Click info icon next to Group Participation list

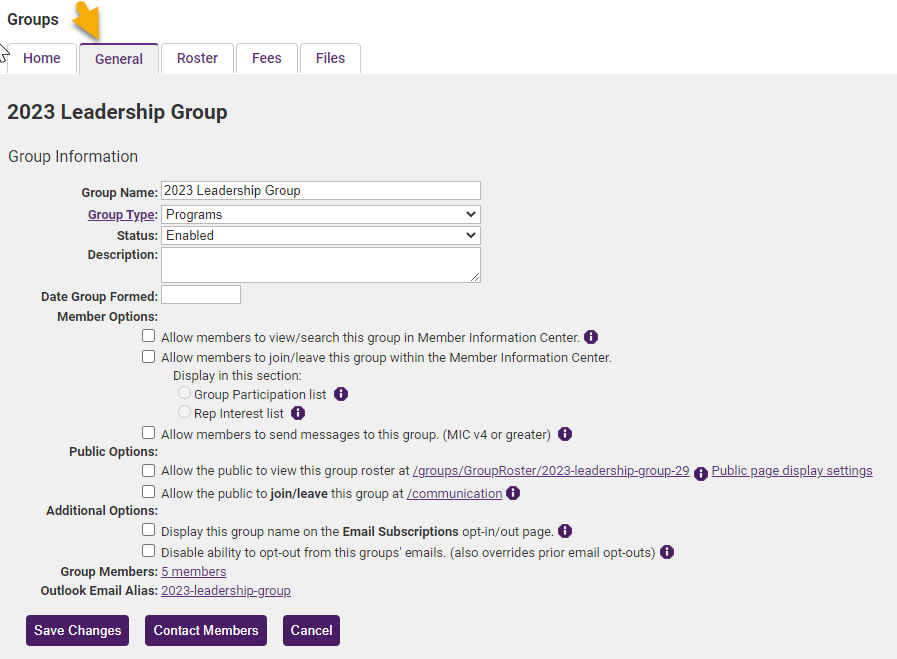point(341,394)
